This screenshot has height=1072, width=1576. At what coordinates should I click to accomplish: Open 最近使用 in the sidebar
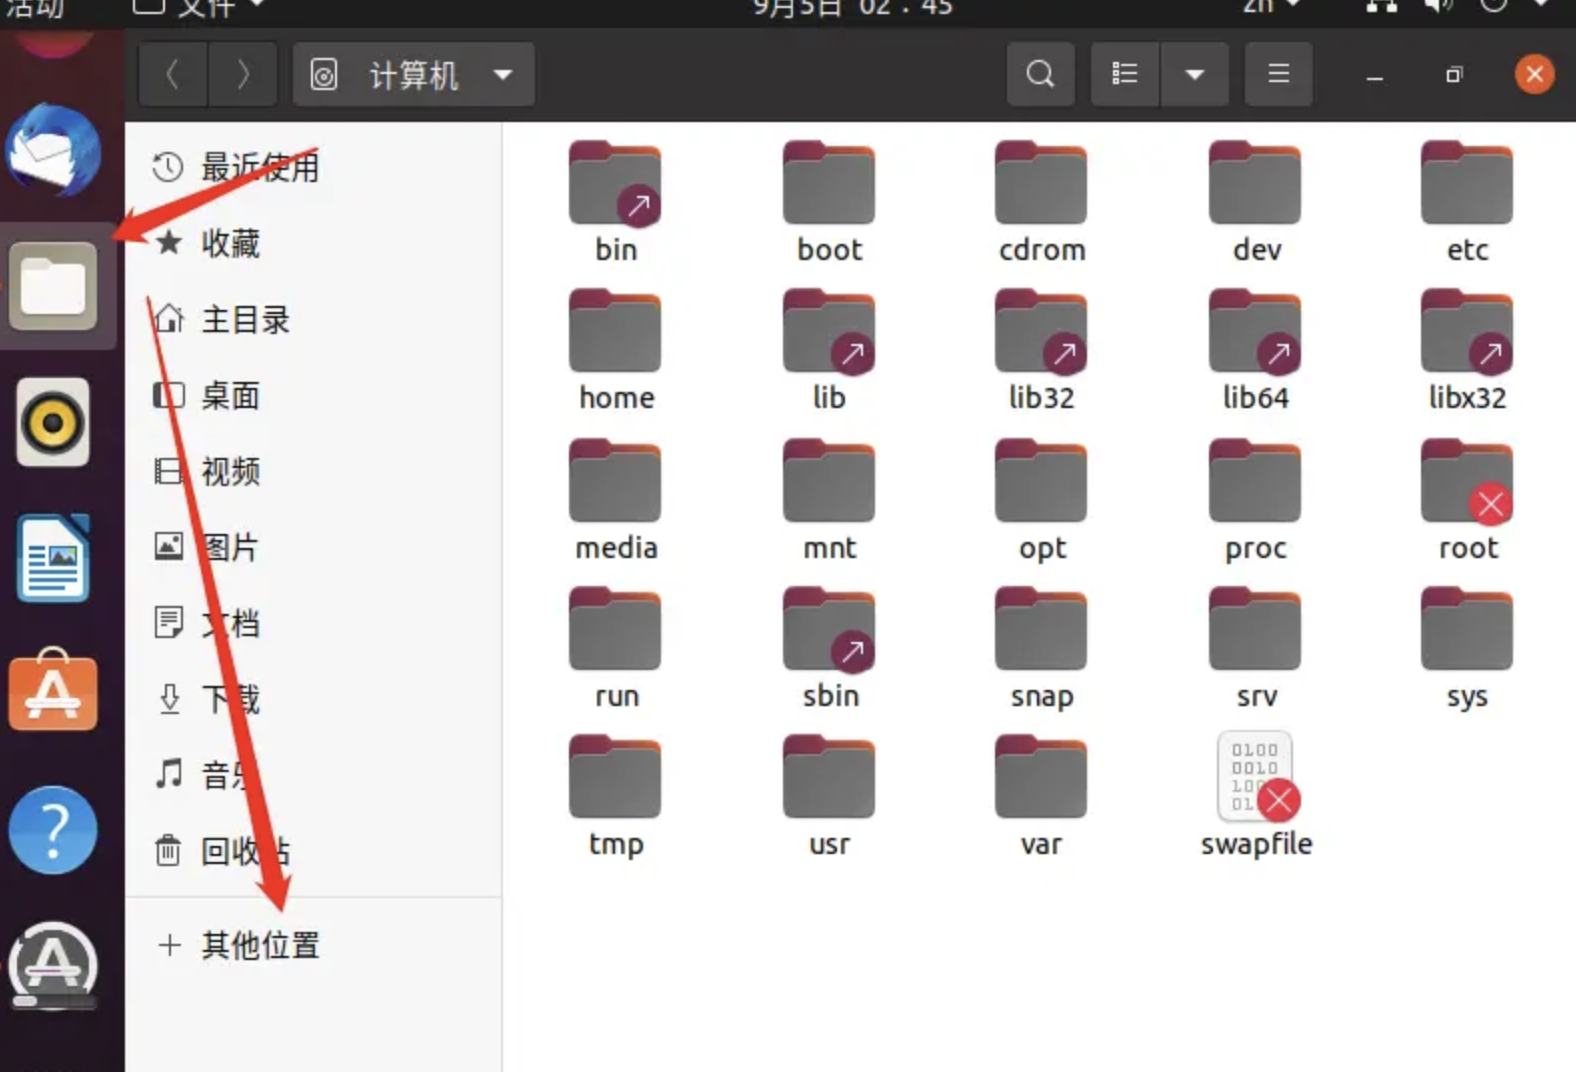click(259, 167)
